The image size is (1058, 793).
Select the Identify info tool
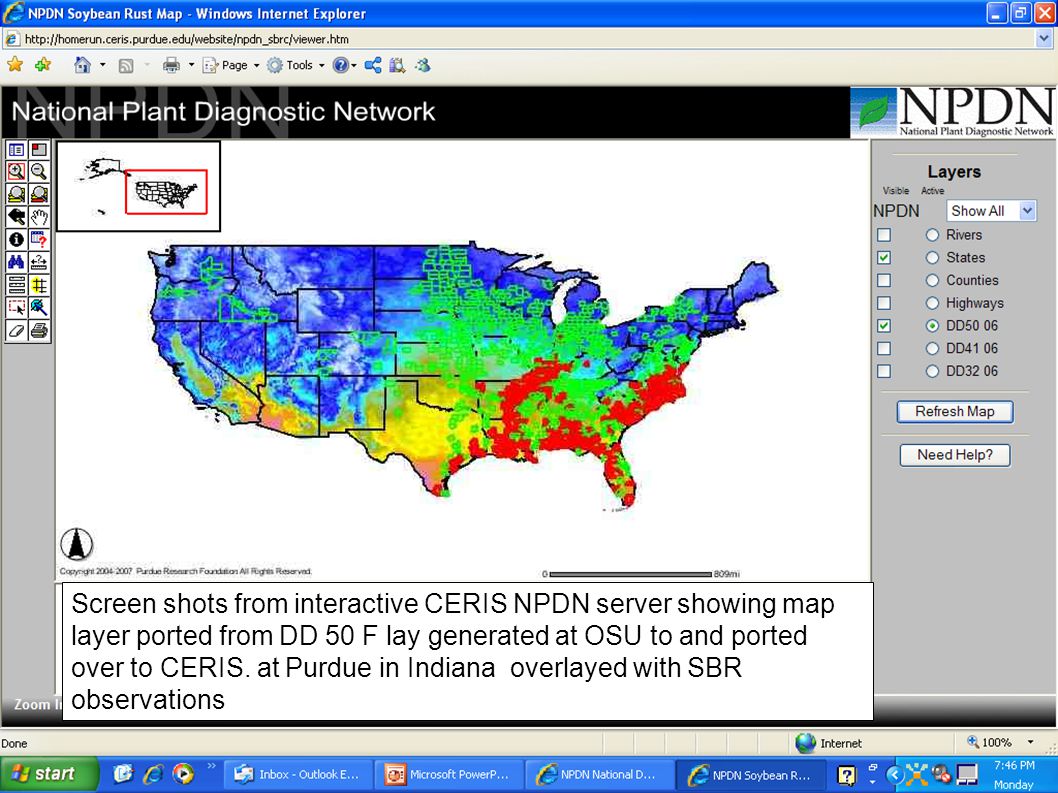pyautogui.click(x=17, y=240)
